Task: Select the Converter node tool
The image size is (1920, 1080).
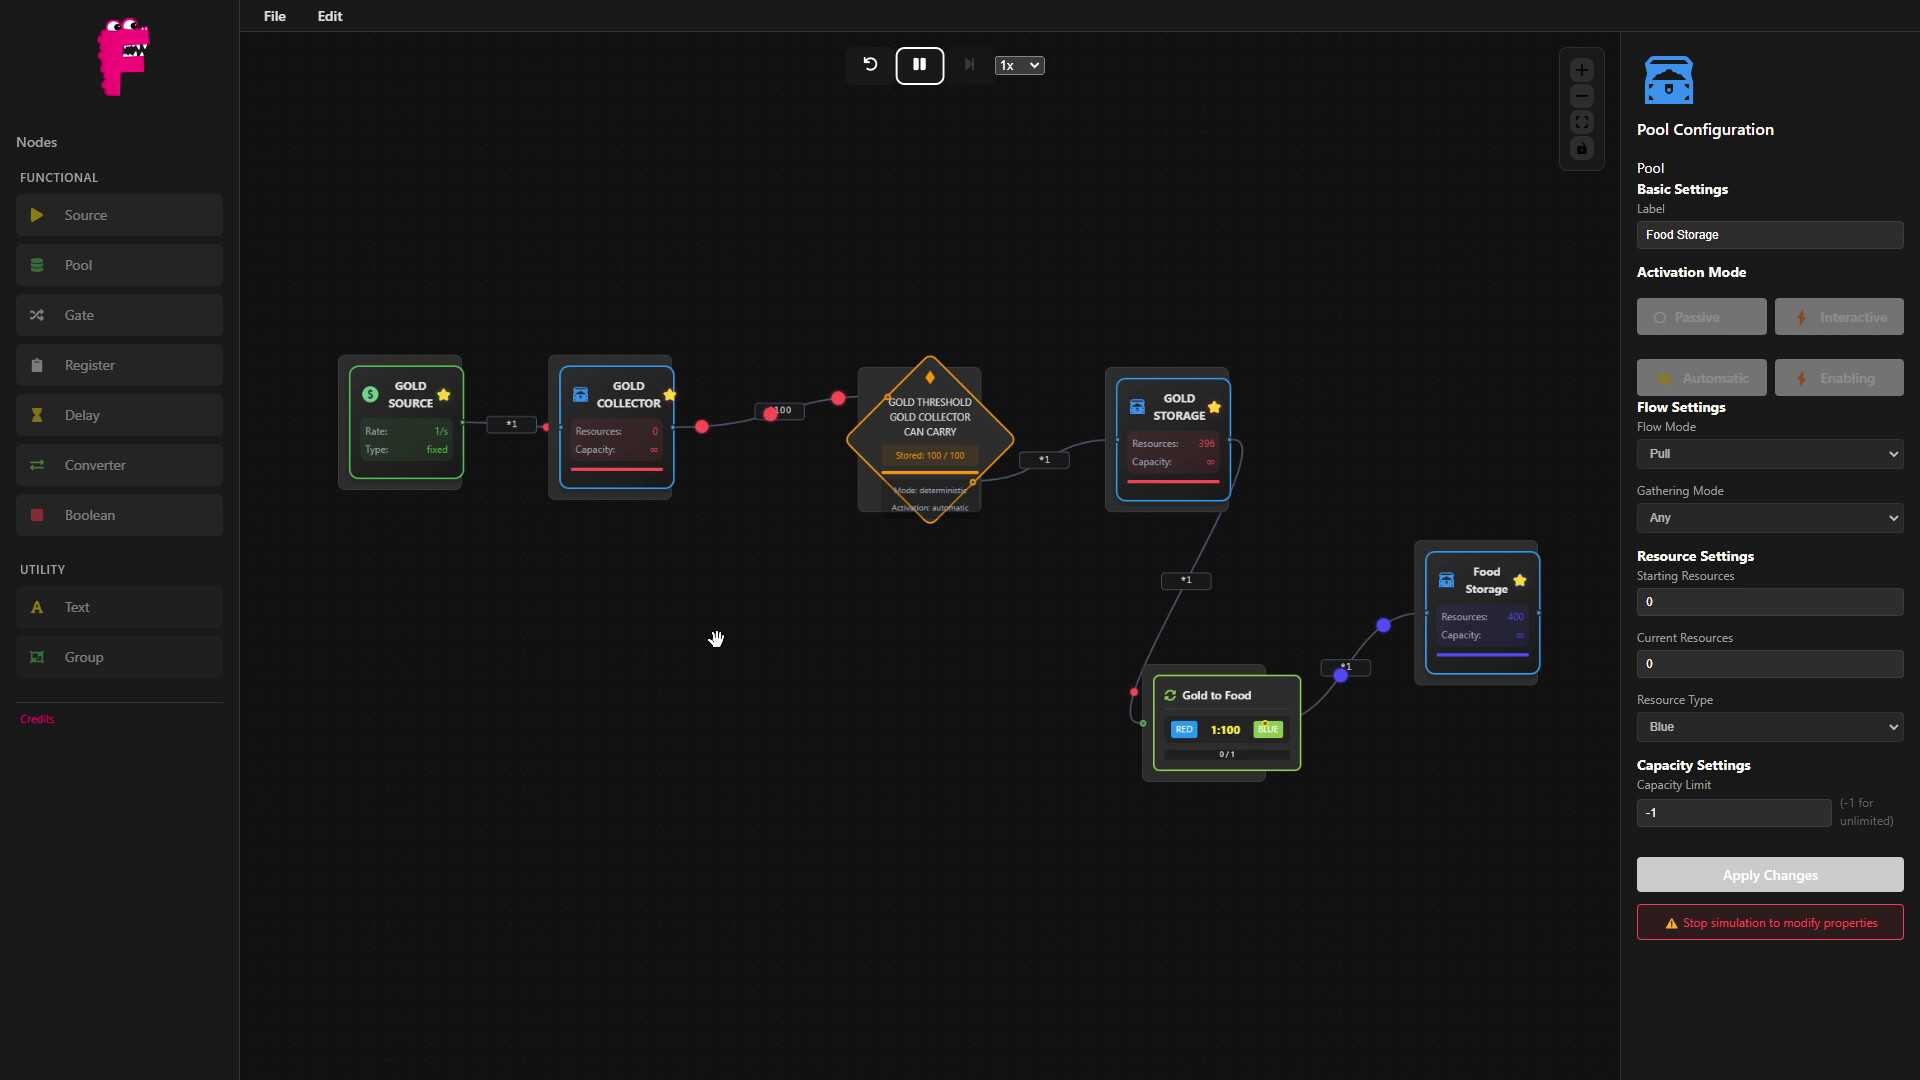Action: [119, 464]
